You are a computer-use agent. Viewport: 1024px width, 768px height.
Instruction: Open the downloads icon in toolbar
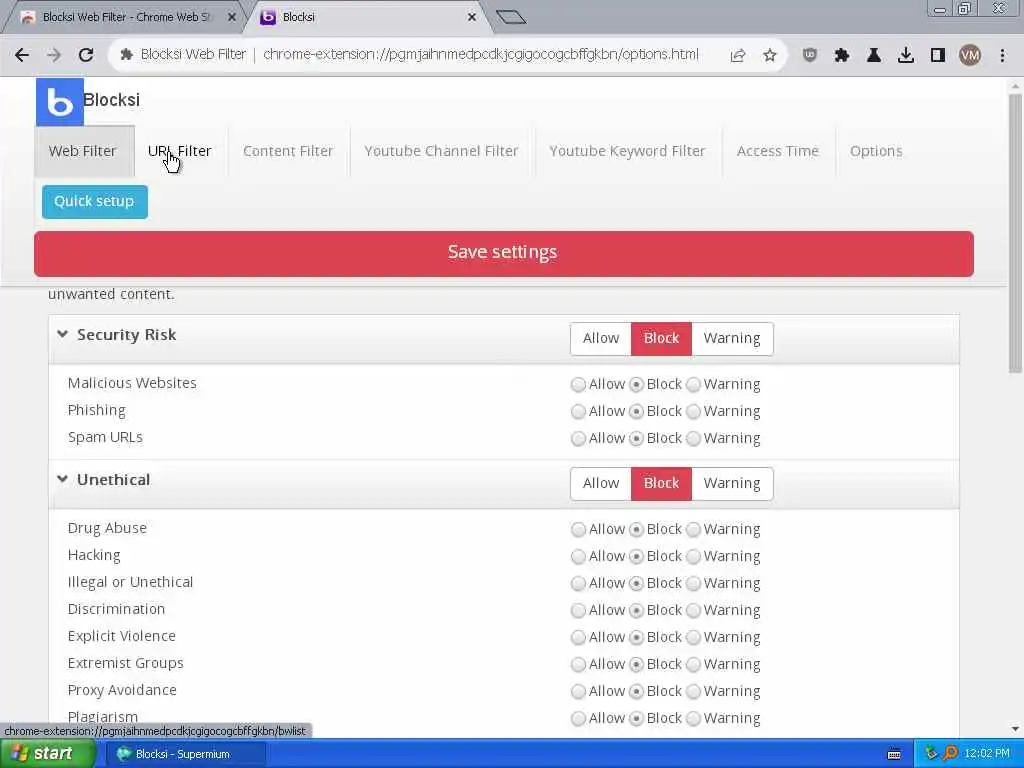(x=906, y=55)
